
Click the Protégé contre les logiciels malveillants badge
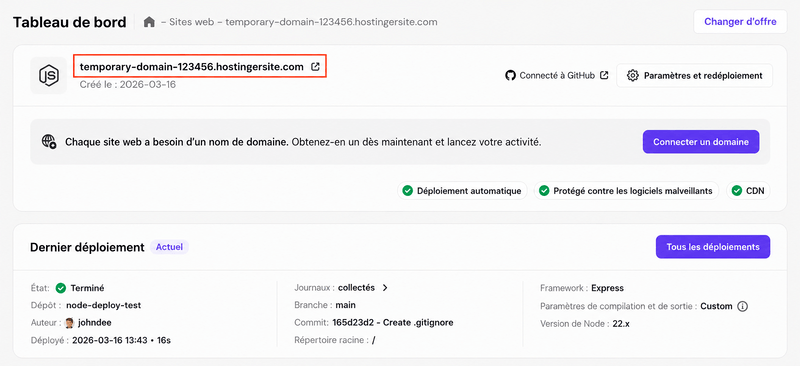pos(626,191)
